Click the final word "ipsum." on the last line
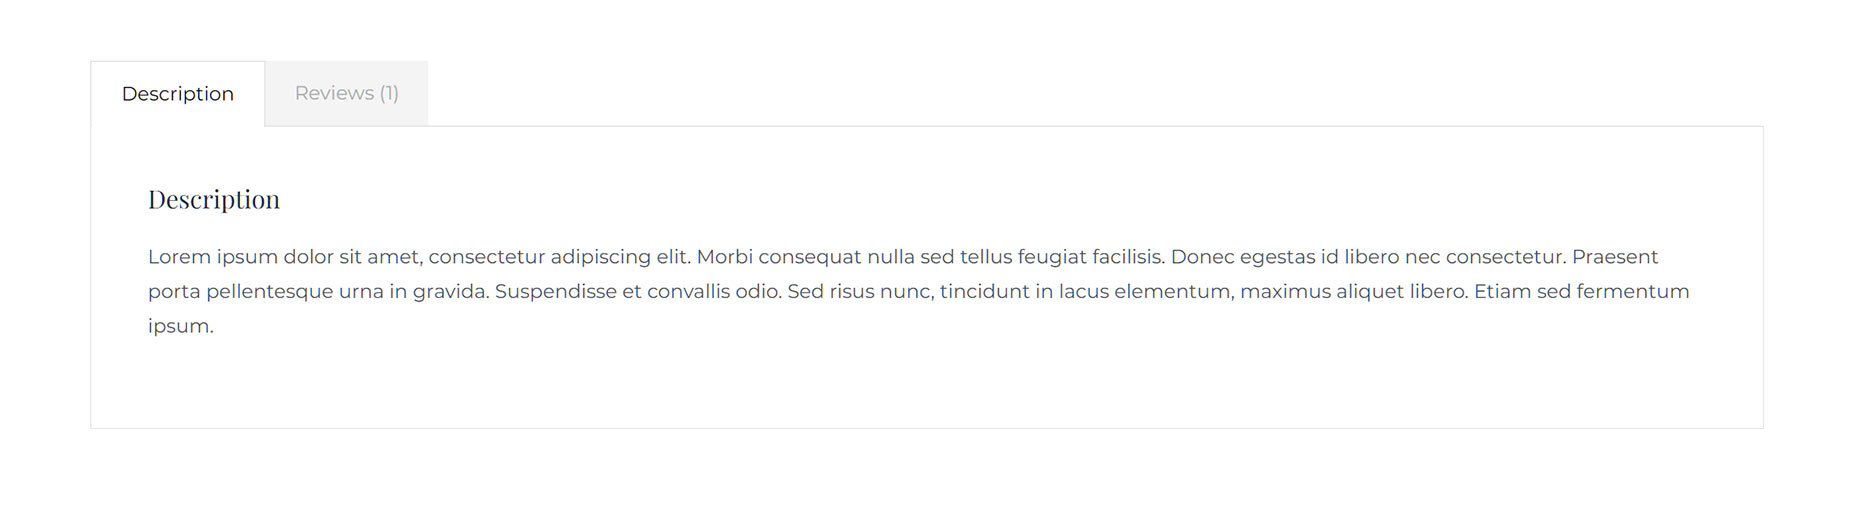This screenshot has height=509, width=1850. point(181,327)
